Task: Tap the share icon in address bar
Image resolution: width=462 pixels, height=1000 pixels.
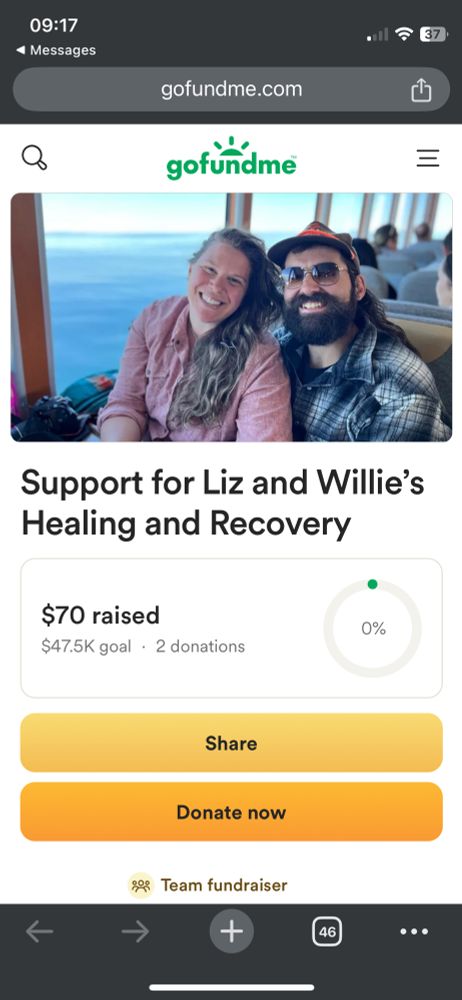Action: pos(421,90)
